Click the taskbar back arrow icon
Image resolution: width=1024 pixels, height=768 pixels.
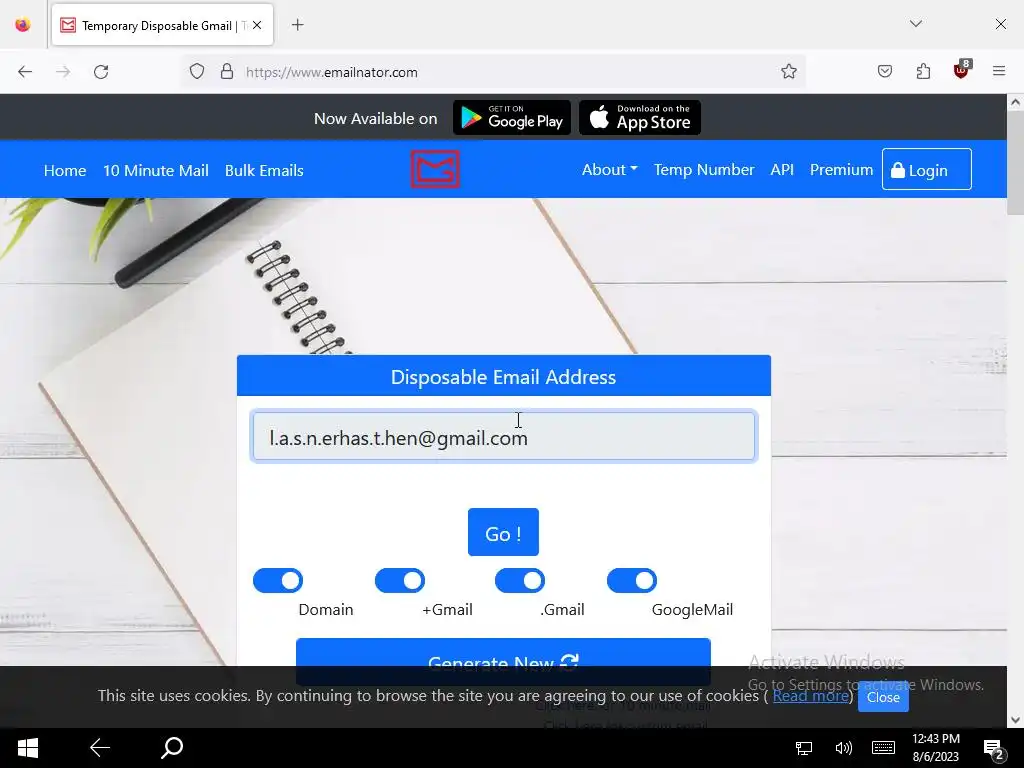tap(100, 748)
